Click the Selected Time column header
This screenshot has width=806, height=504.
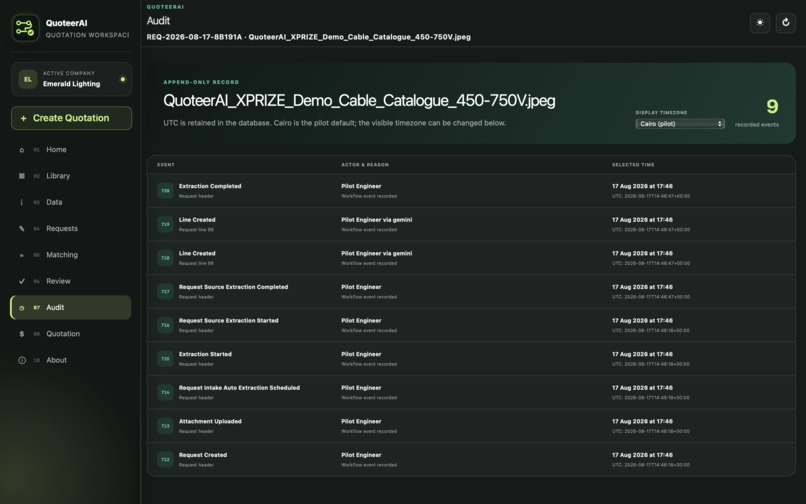click(x=633, y=165)
